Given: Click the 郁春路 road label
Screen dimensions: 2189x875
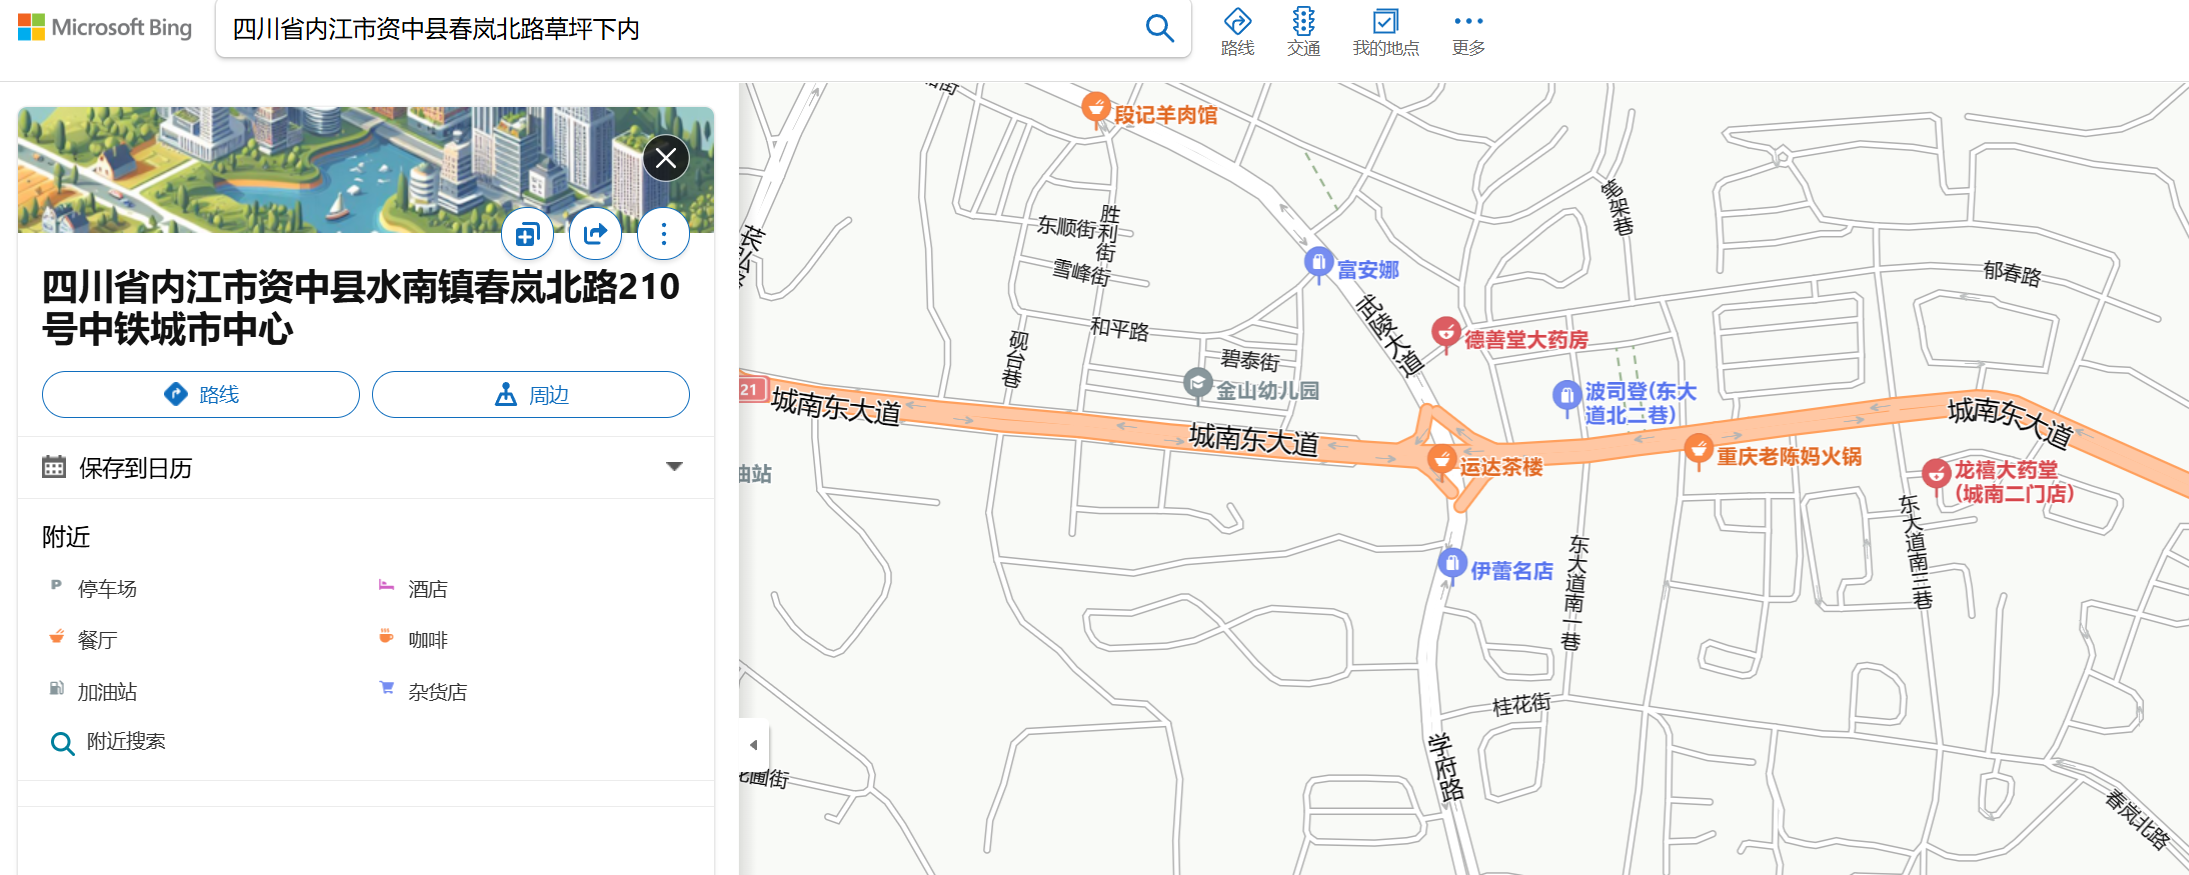Looking at the screenshot, I should 2012,273.
